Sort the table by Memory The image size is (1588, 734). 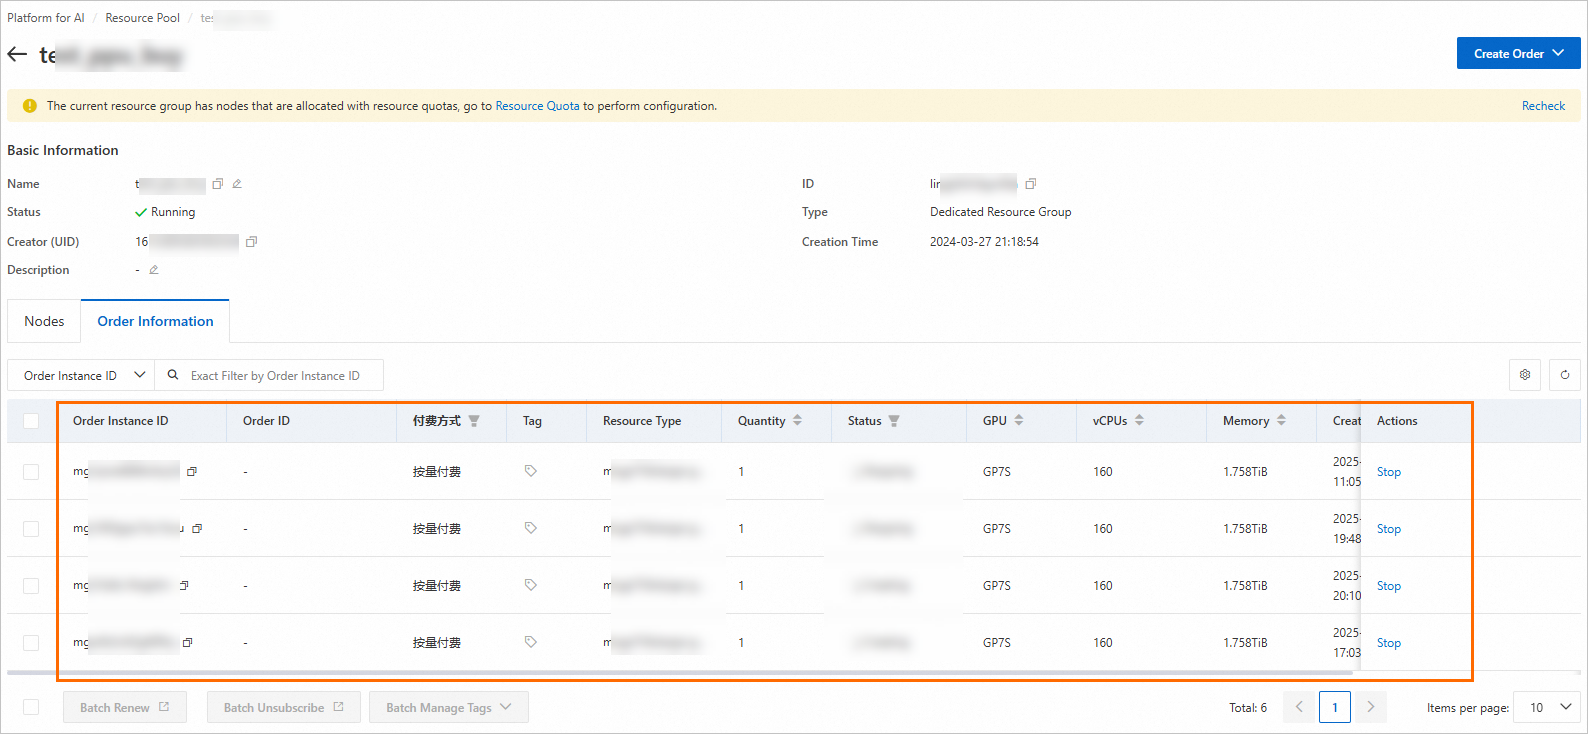[x=1281, y=421]
